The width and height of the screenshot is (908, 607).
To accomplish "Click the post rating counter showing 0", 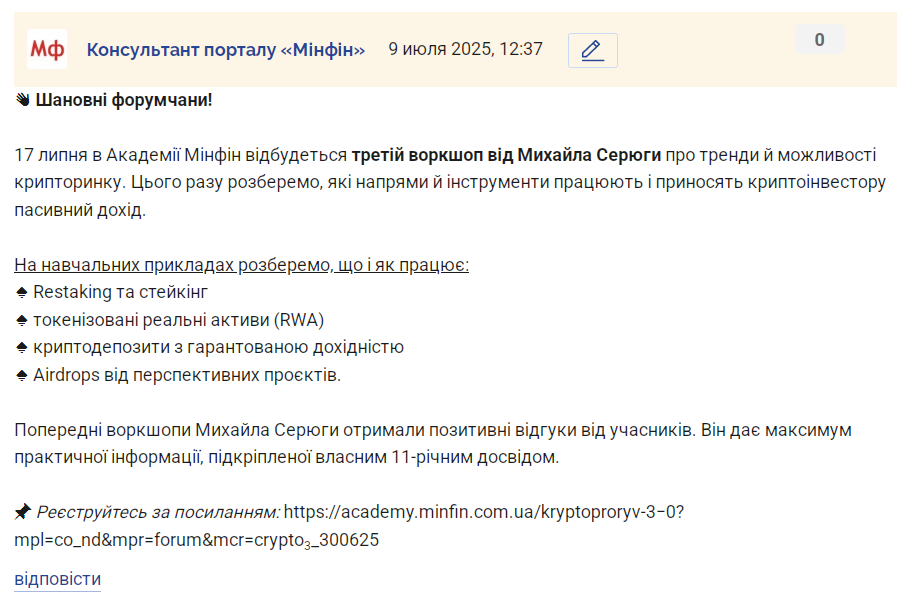I will click(819, 39).
